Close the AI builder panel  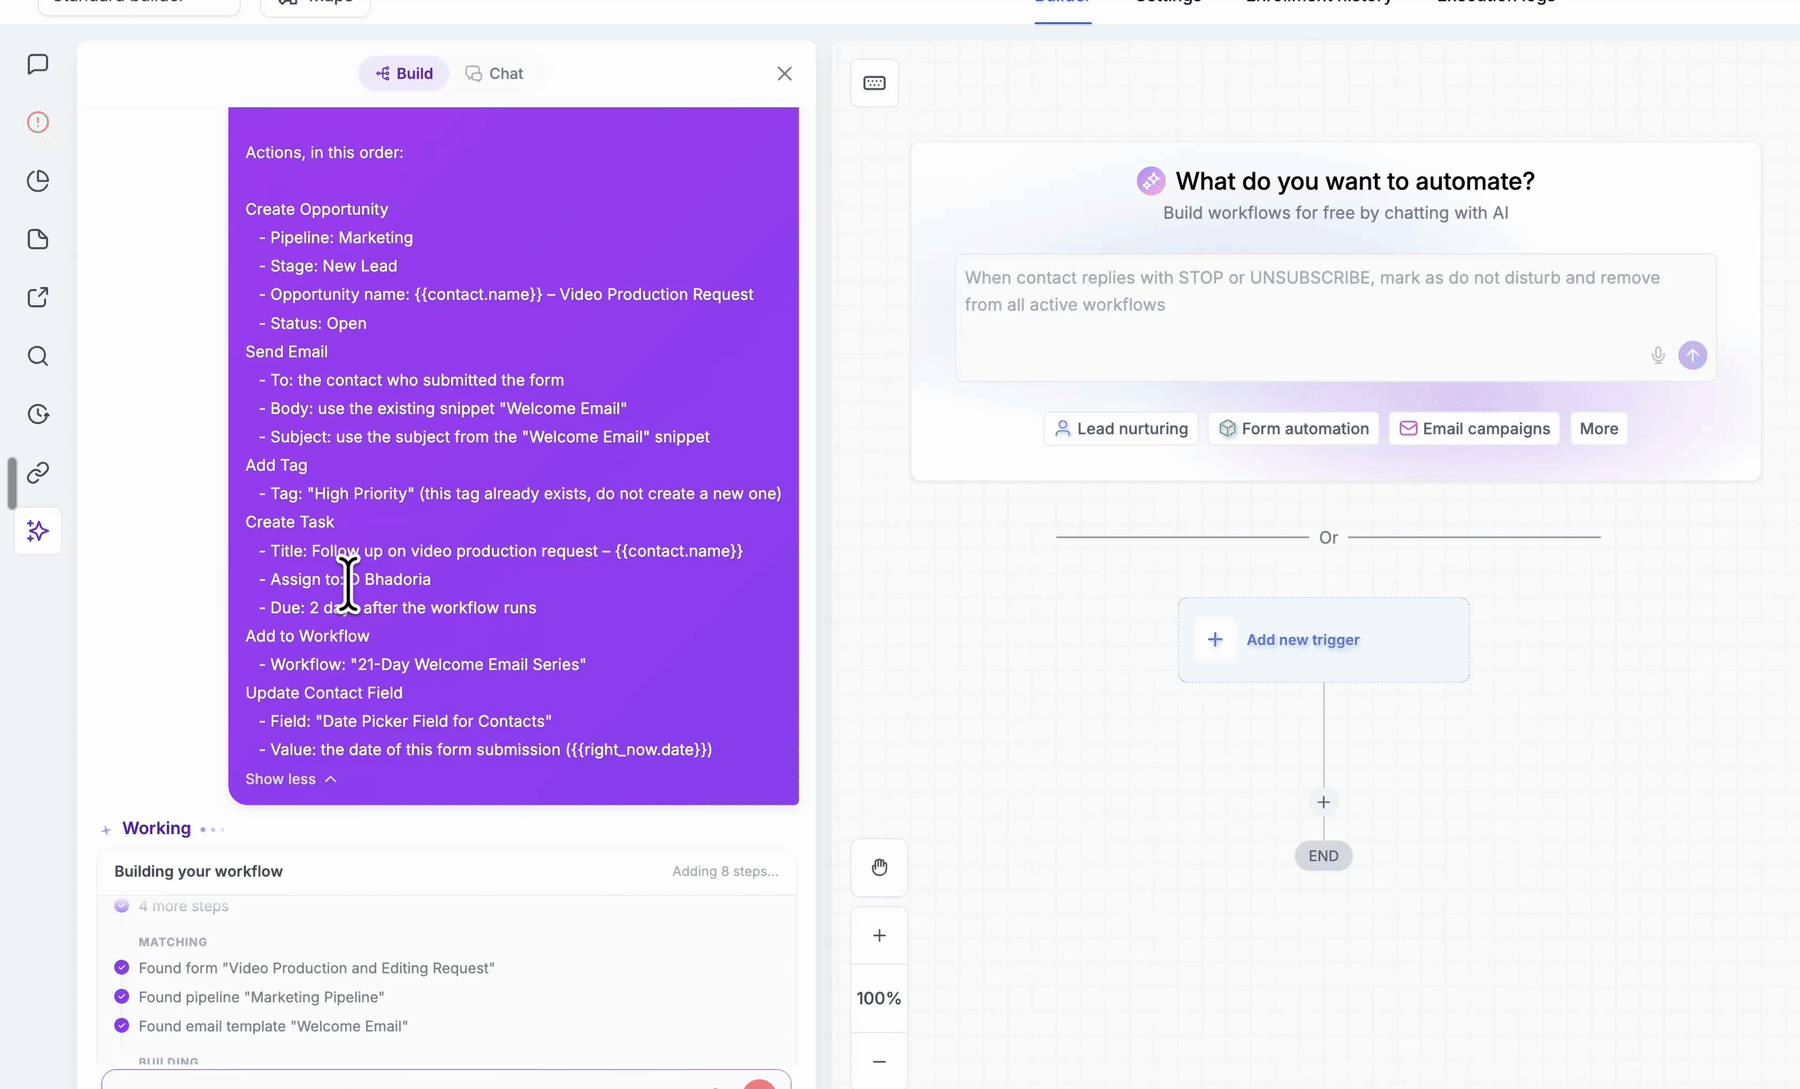click(x=785, y=73)
